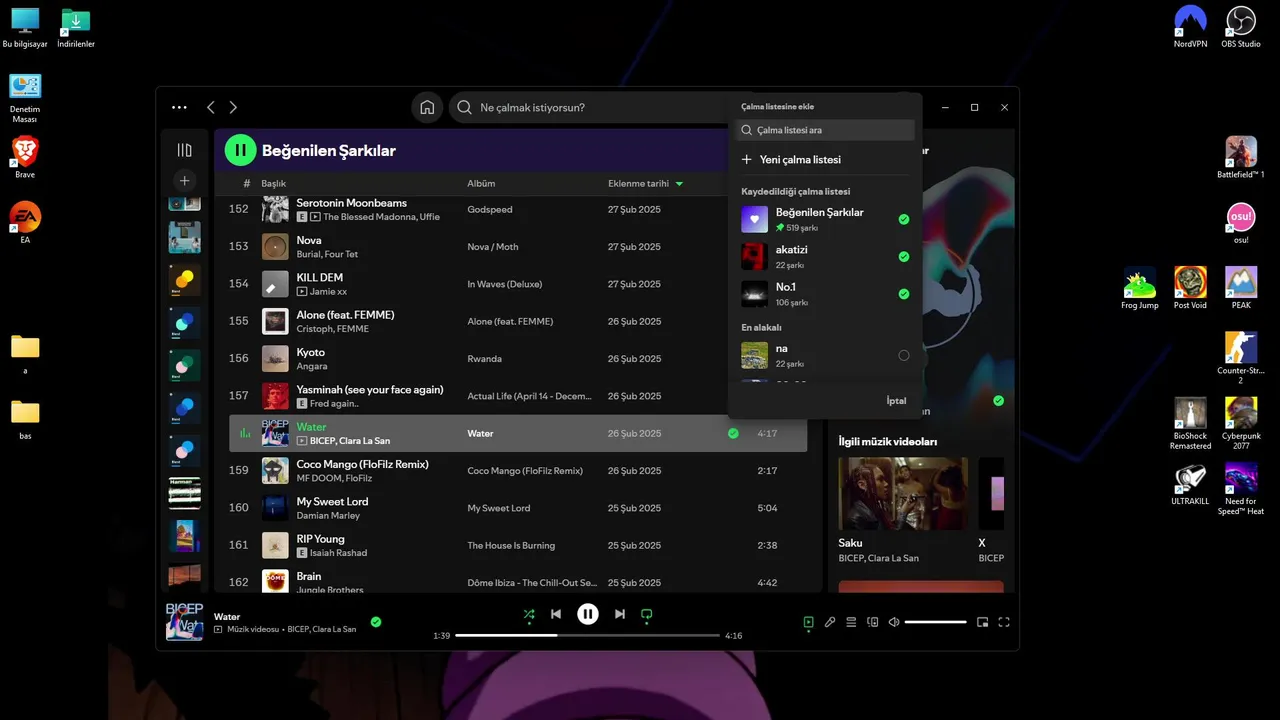Click İptal to cancel
Screen dimensions: 1280x720
point(896,401)
